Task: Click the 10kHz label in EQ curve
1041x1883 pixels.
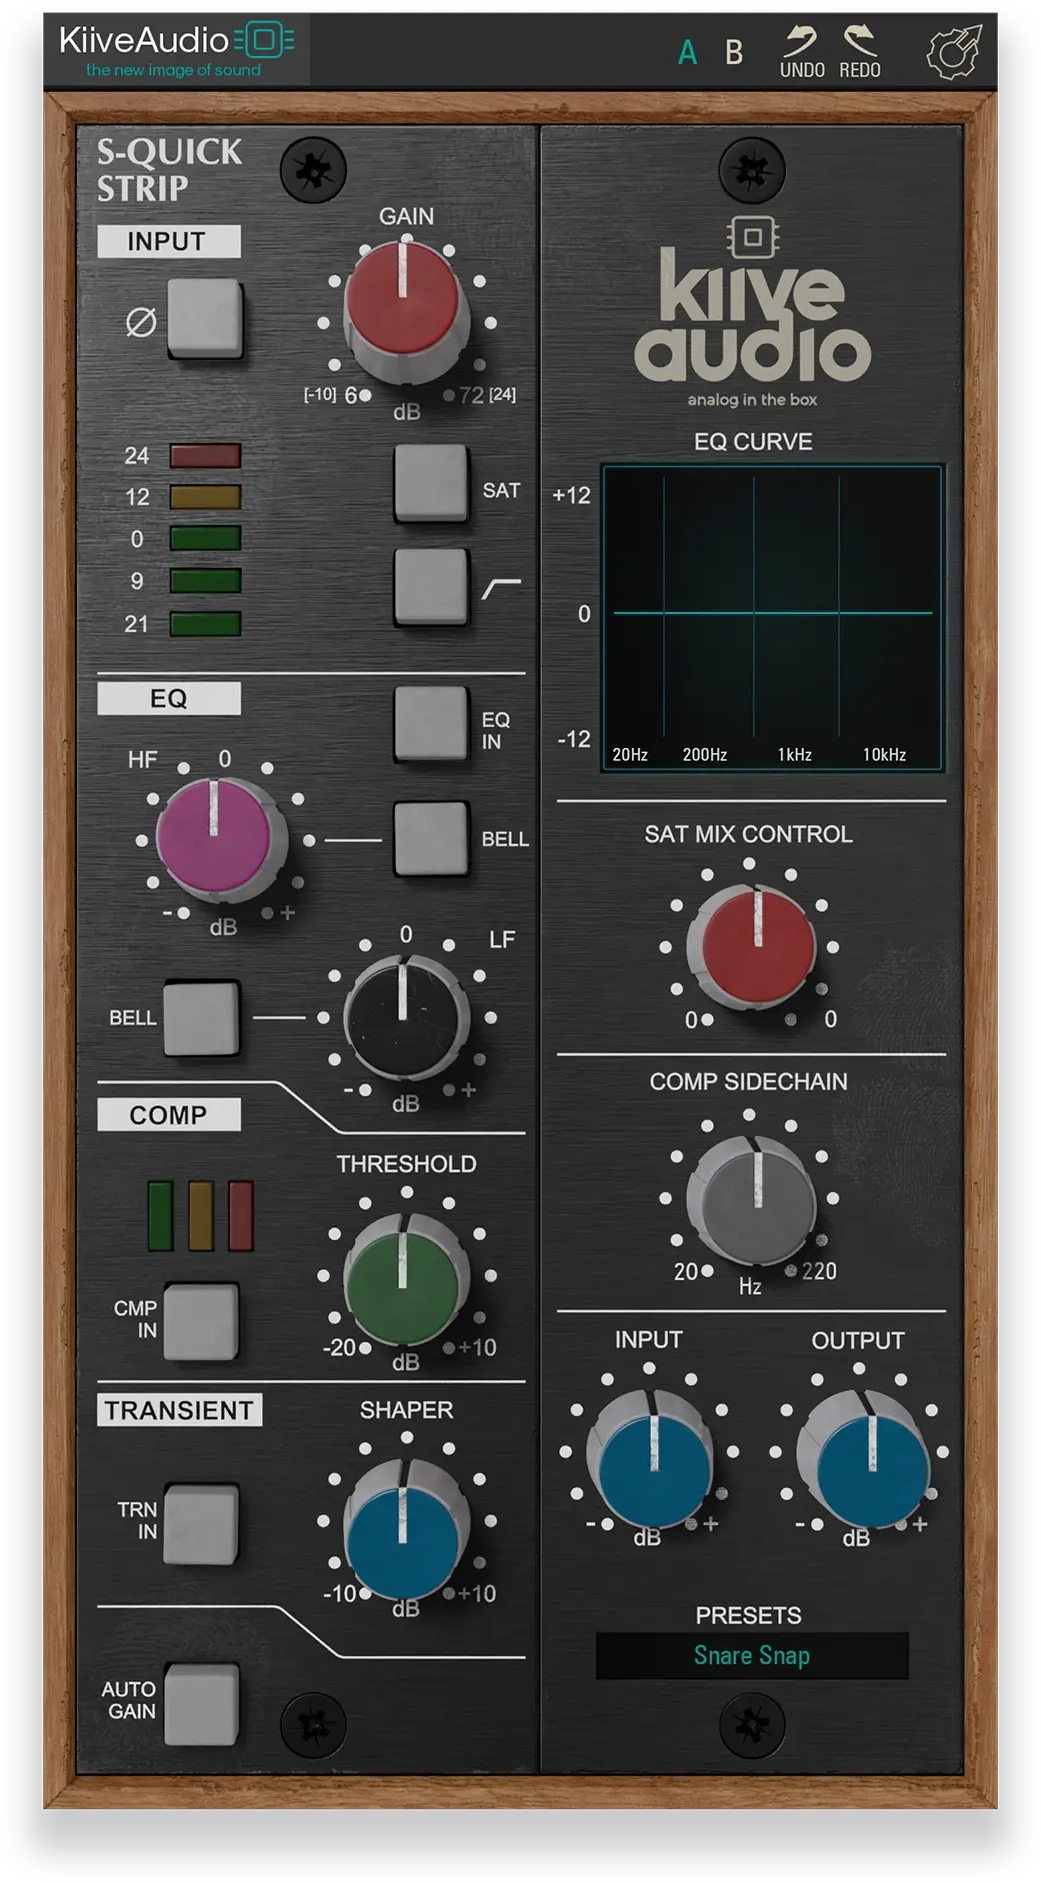Action: pos(884,754)
